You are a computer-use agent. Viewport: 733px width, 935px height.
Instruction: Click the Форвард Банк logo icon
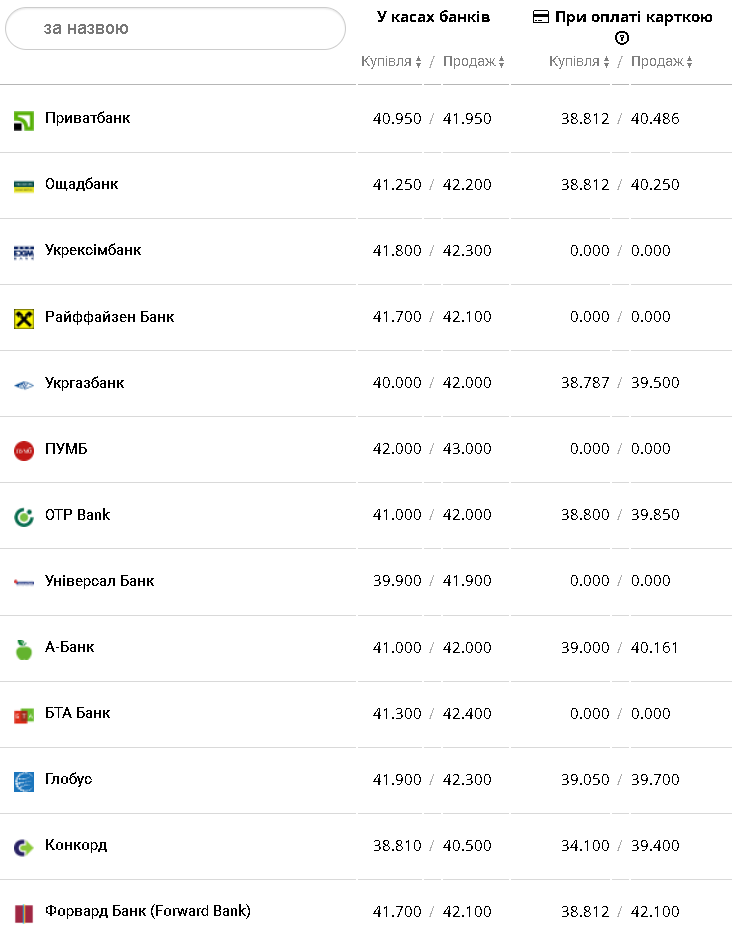tap(24, 913)
